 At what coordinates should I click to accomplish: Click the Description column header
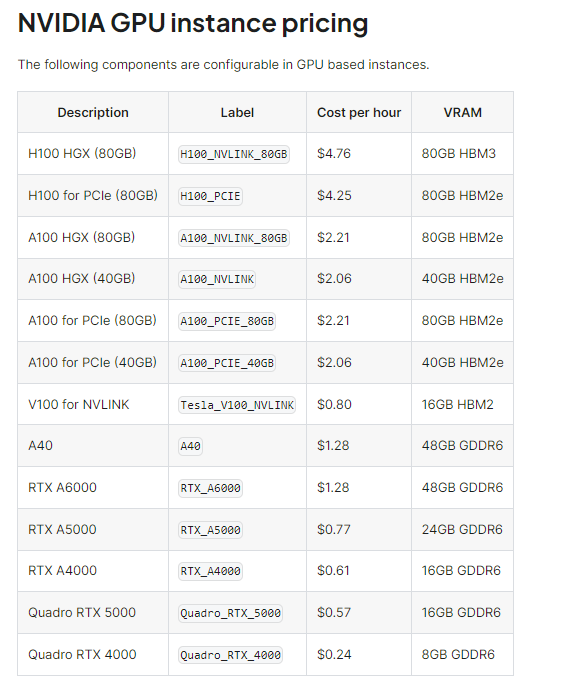[x=93, y=112]
